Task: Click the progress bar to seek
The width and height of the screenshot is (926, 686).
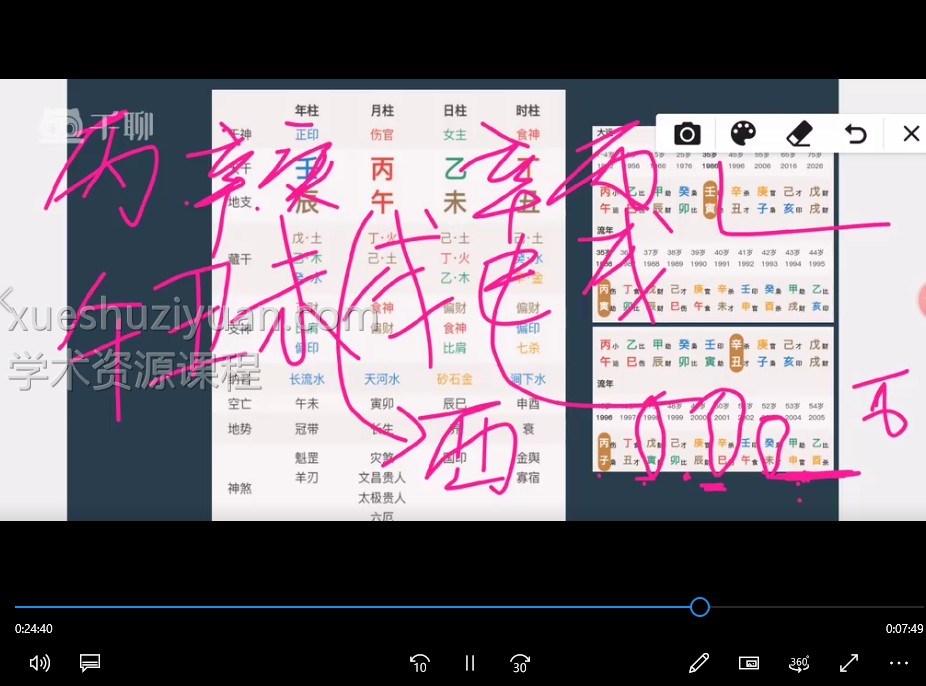Action: pos(400,607)
